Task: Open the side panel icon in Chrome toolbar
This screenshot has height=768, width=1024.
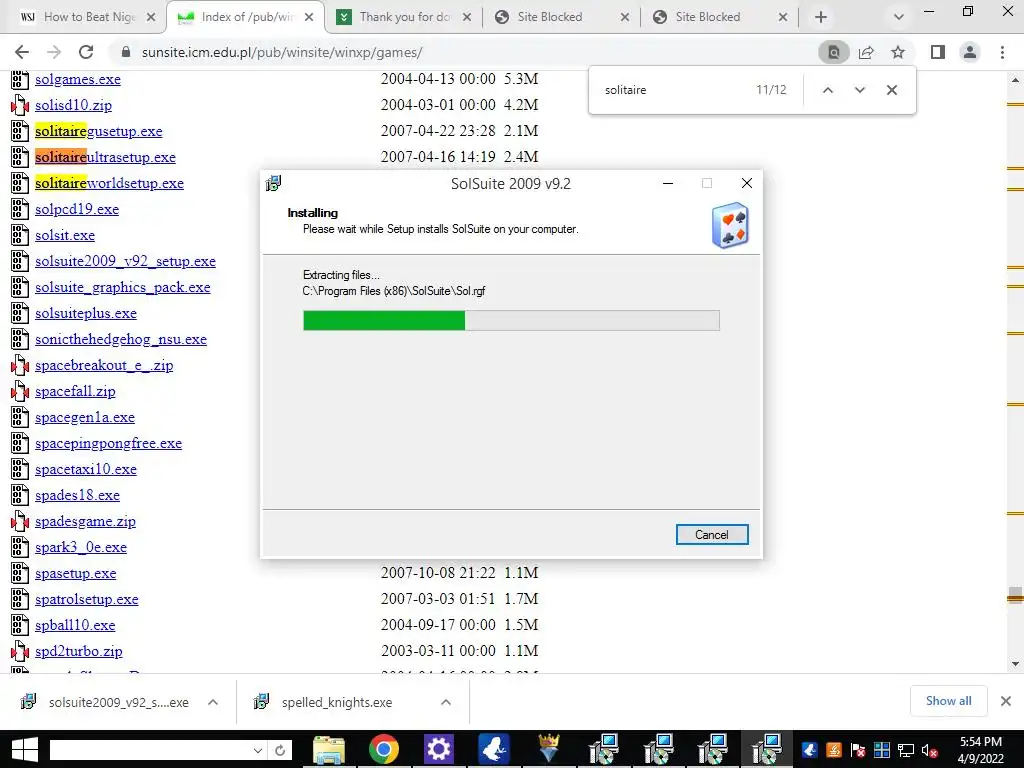Action: click(x=938, y=52)
